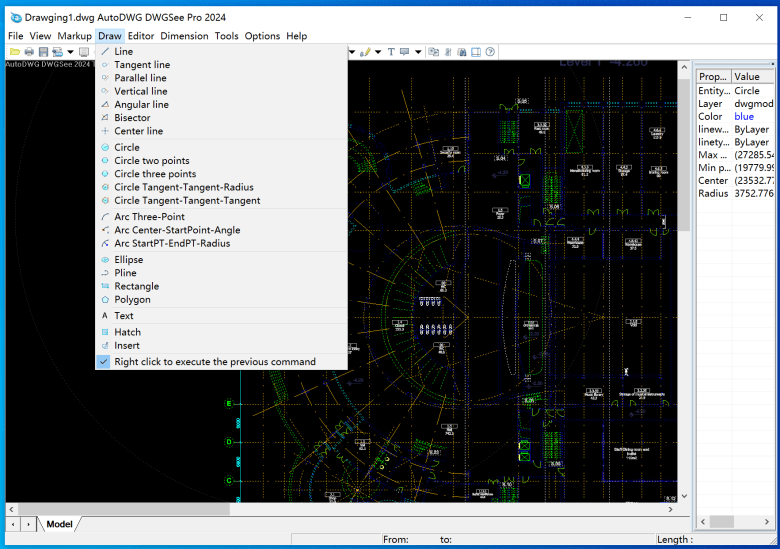Choose Vertical line in Draw menu

click(x=221, y=91)
